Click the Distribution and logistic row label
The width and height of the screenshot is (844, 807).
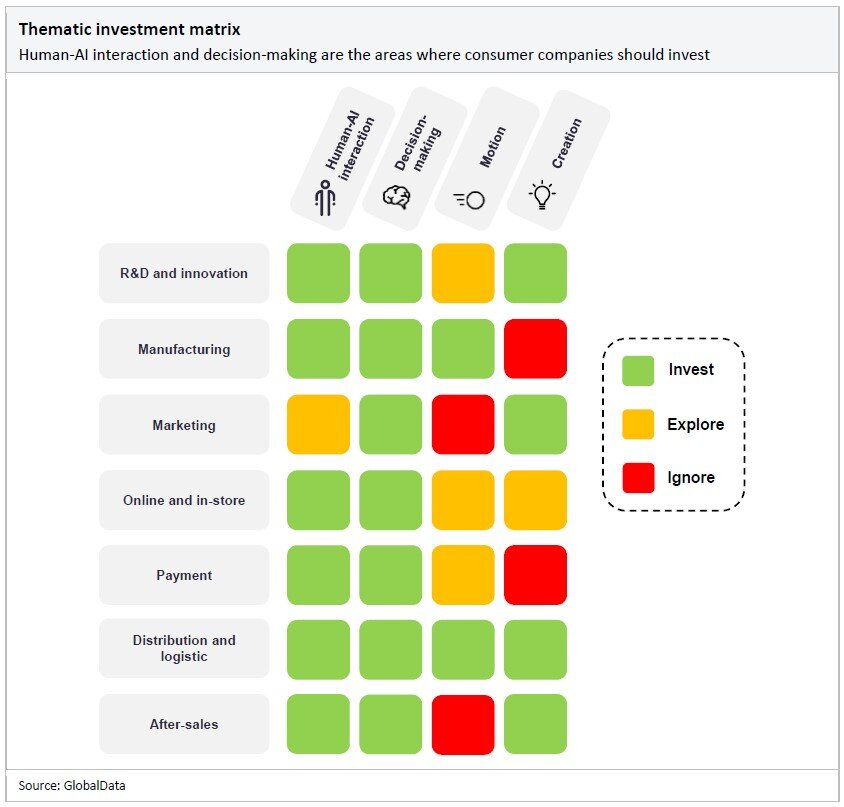coord(184,648)
